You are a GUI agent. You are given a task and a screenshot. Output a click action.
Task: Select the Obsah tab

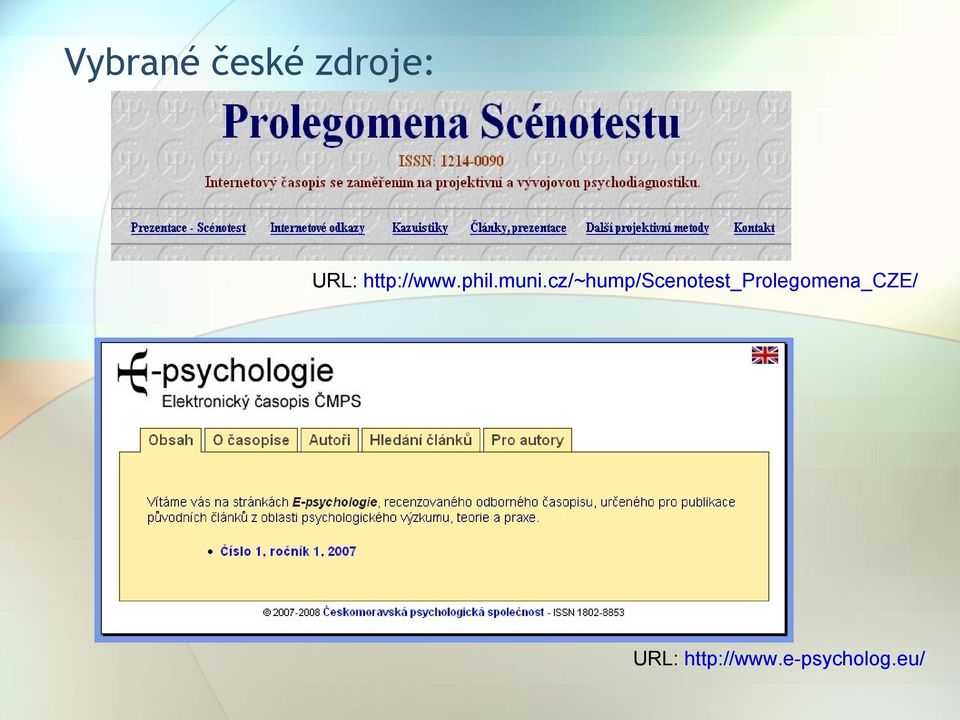pos(171,440)
